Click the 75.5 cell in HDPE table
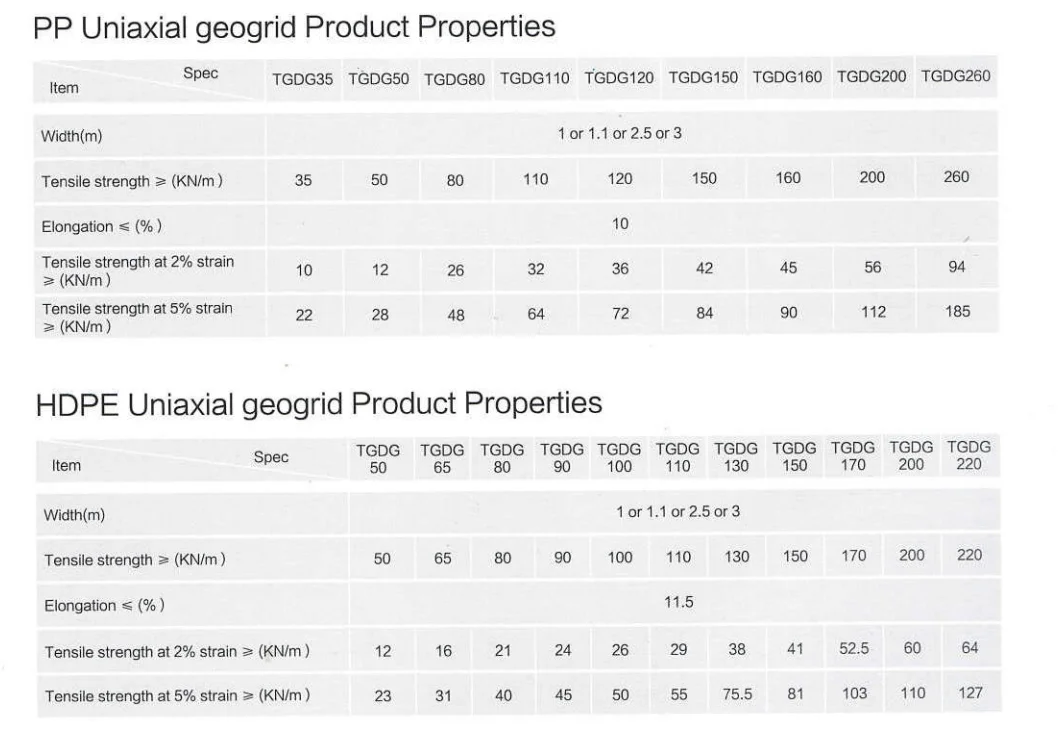The image size is (1063, 733). [x=737, y=694]
